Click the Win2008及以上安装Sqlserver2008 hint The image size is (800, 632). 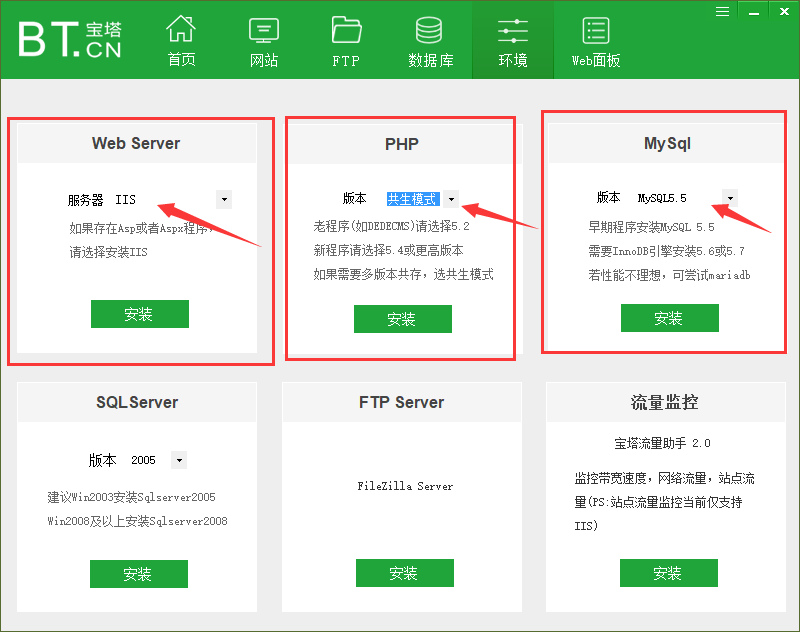click(x=138, y=521)
